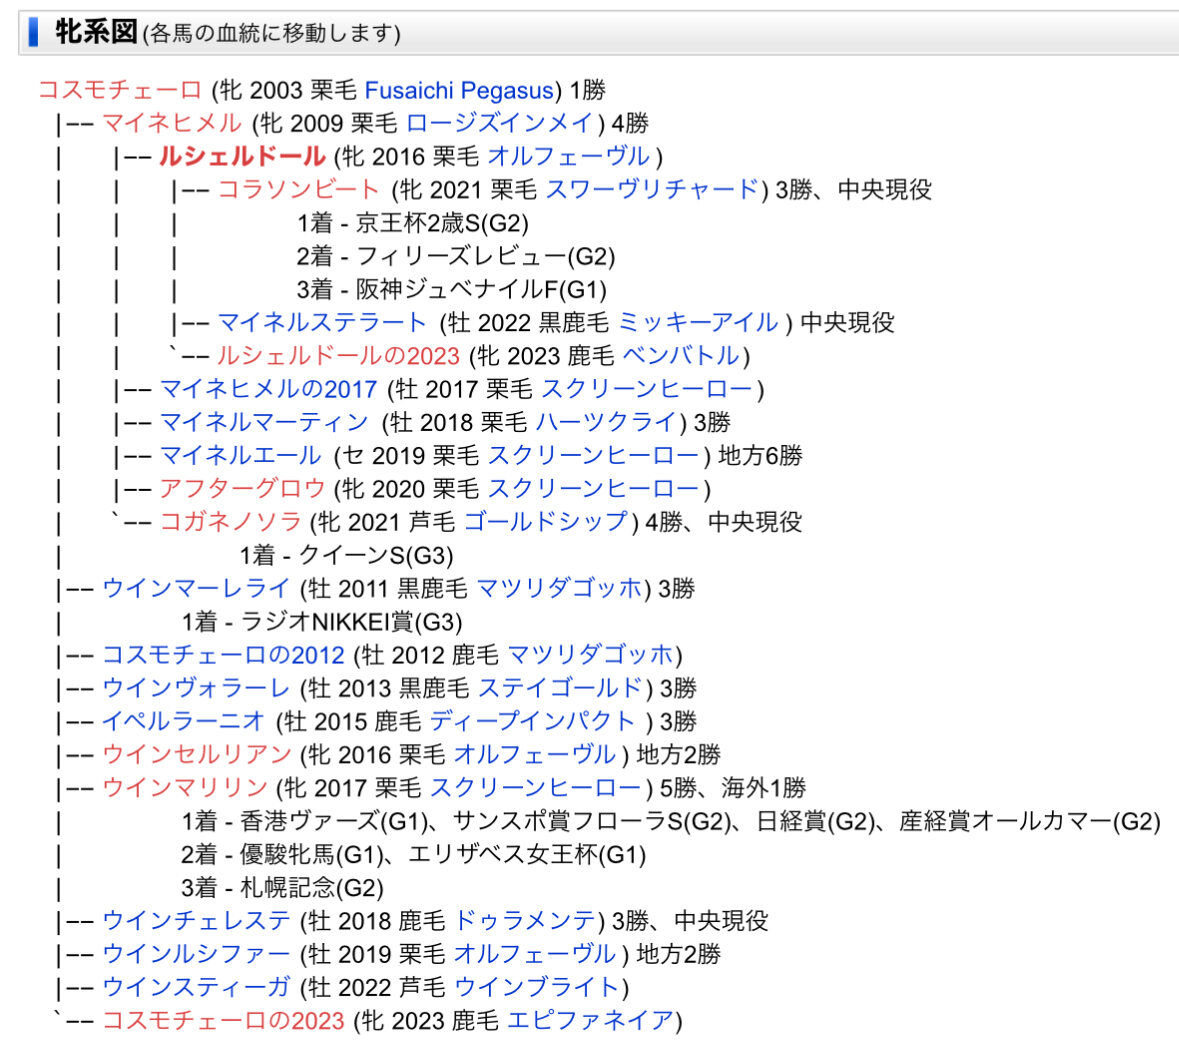Click sire link Fusaichi Pegasus
This screenshot has height=1063, width=1179.
click(x=458, y=90)
